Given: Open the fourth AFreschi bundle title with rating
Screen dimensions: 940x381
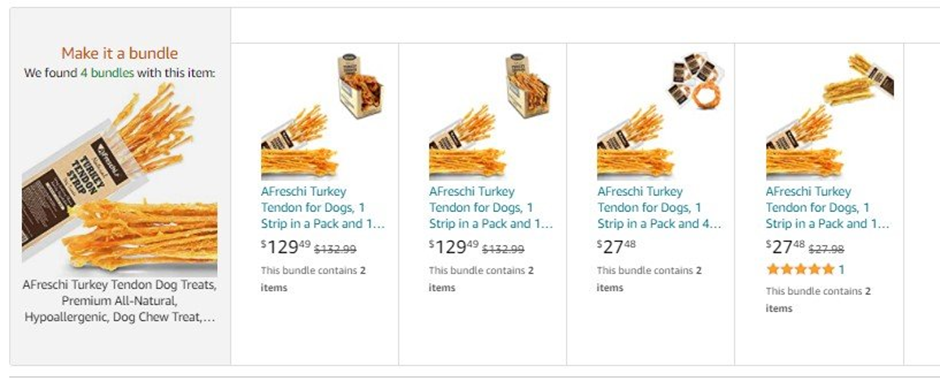Looking at the screenshot, I should pyautogui.click(x=827, y=208).
